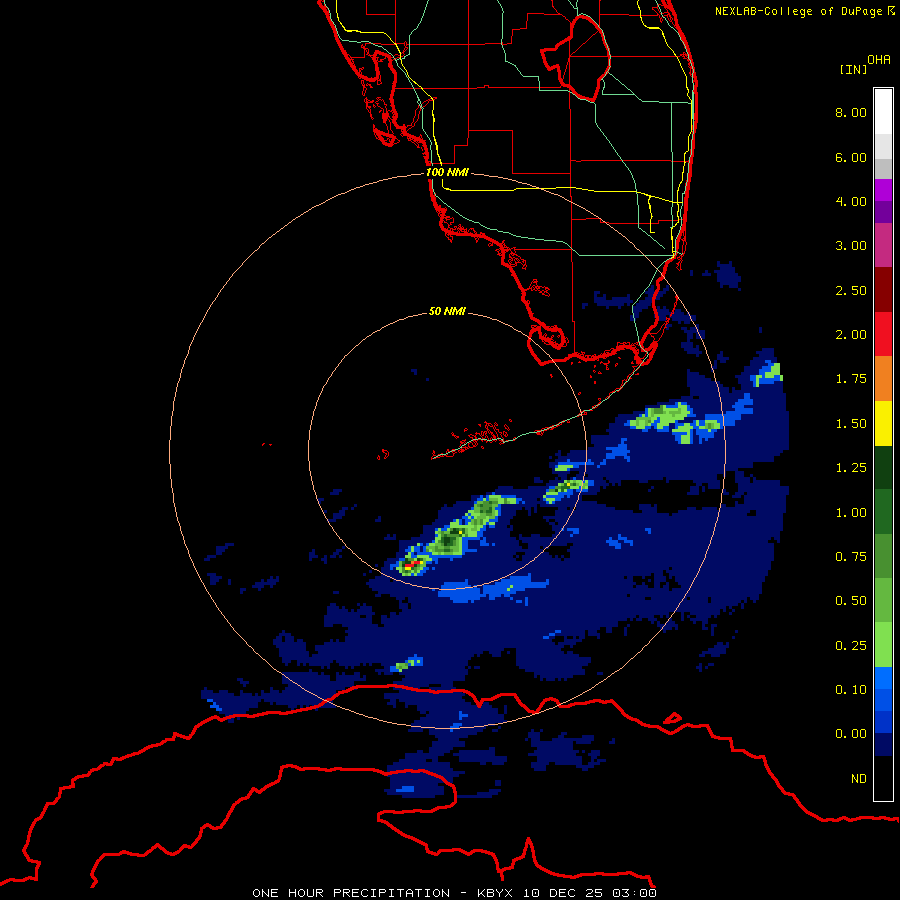Click the 2.00 legend value
Screen dimensions: 900x900
(851, 335)
